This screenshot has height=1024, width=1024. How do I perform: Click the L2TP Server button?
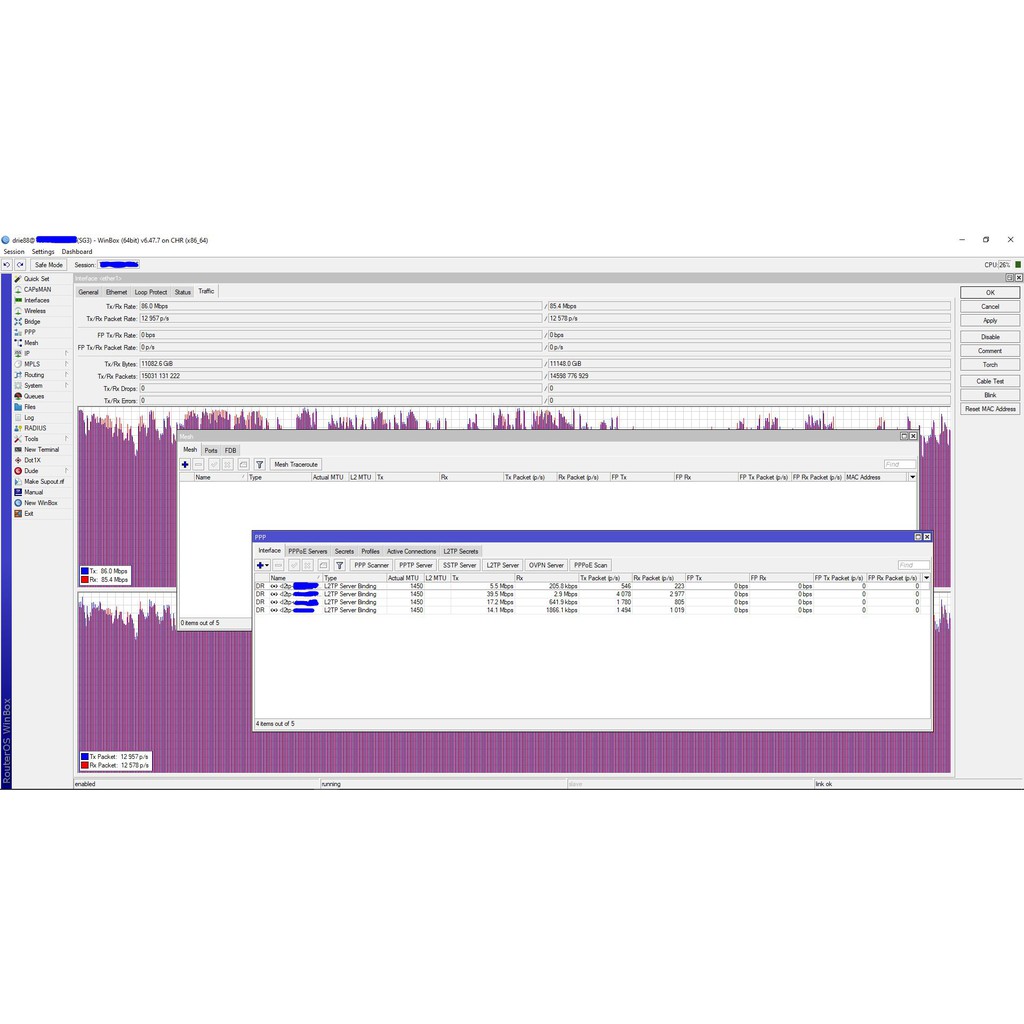[503, 565]
